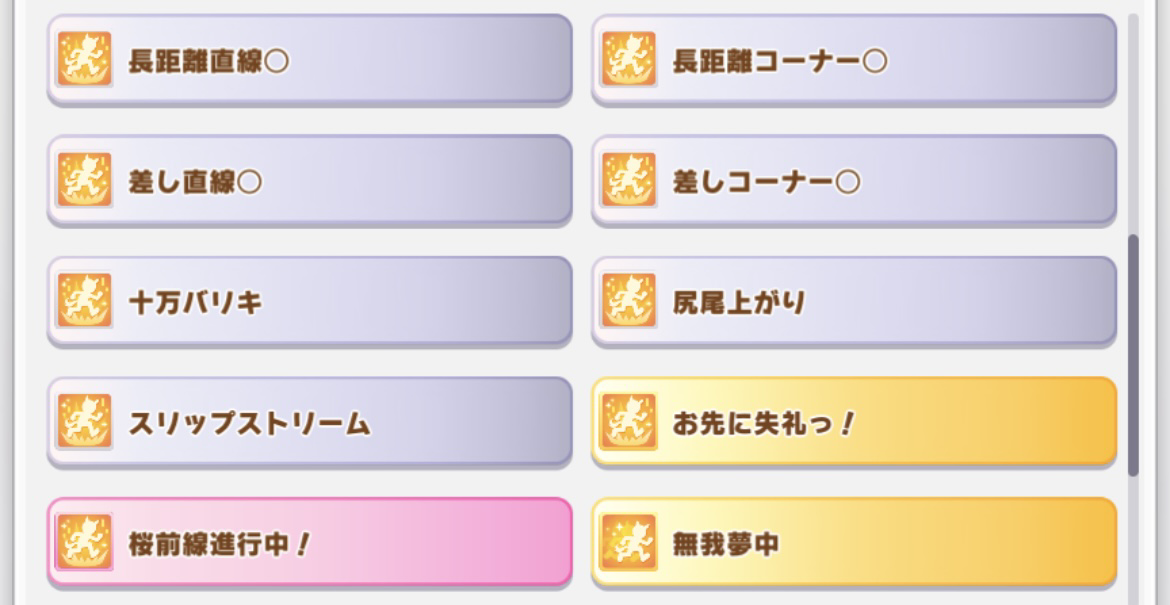This screenshot has height=605, width=1170.
Task: Open the スリップストリーム skill details
Action: click(x=310, y=421)
